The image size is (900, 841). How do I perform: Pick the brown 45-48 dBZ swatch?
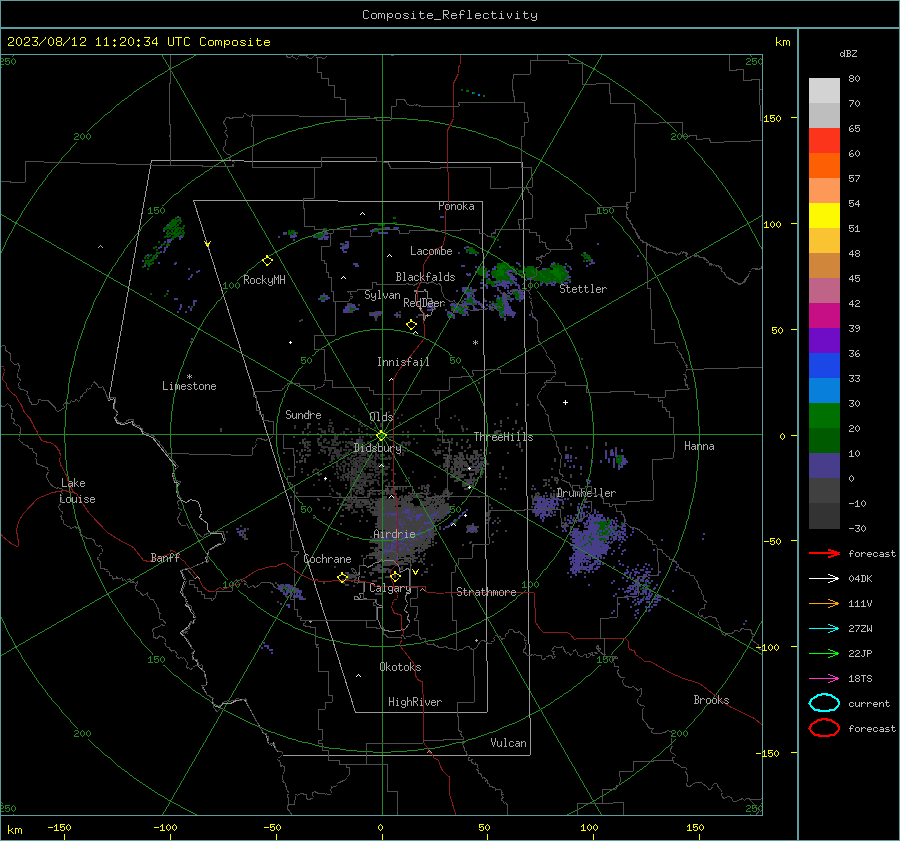point(824,266)
